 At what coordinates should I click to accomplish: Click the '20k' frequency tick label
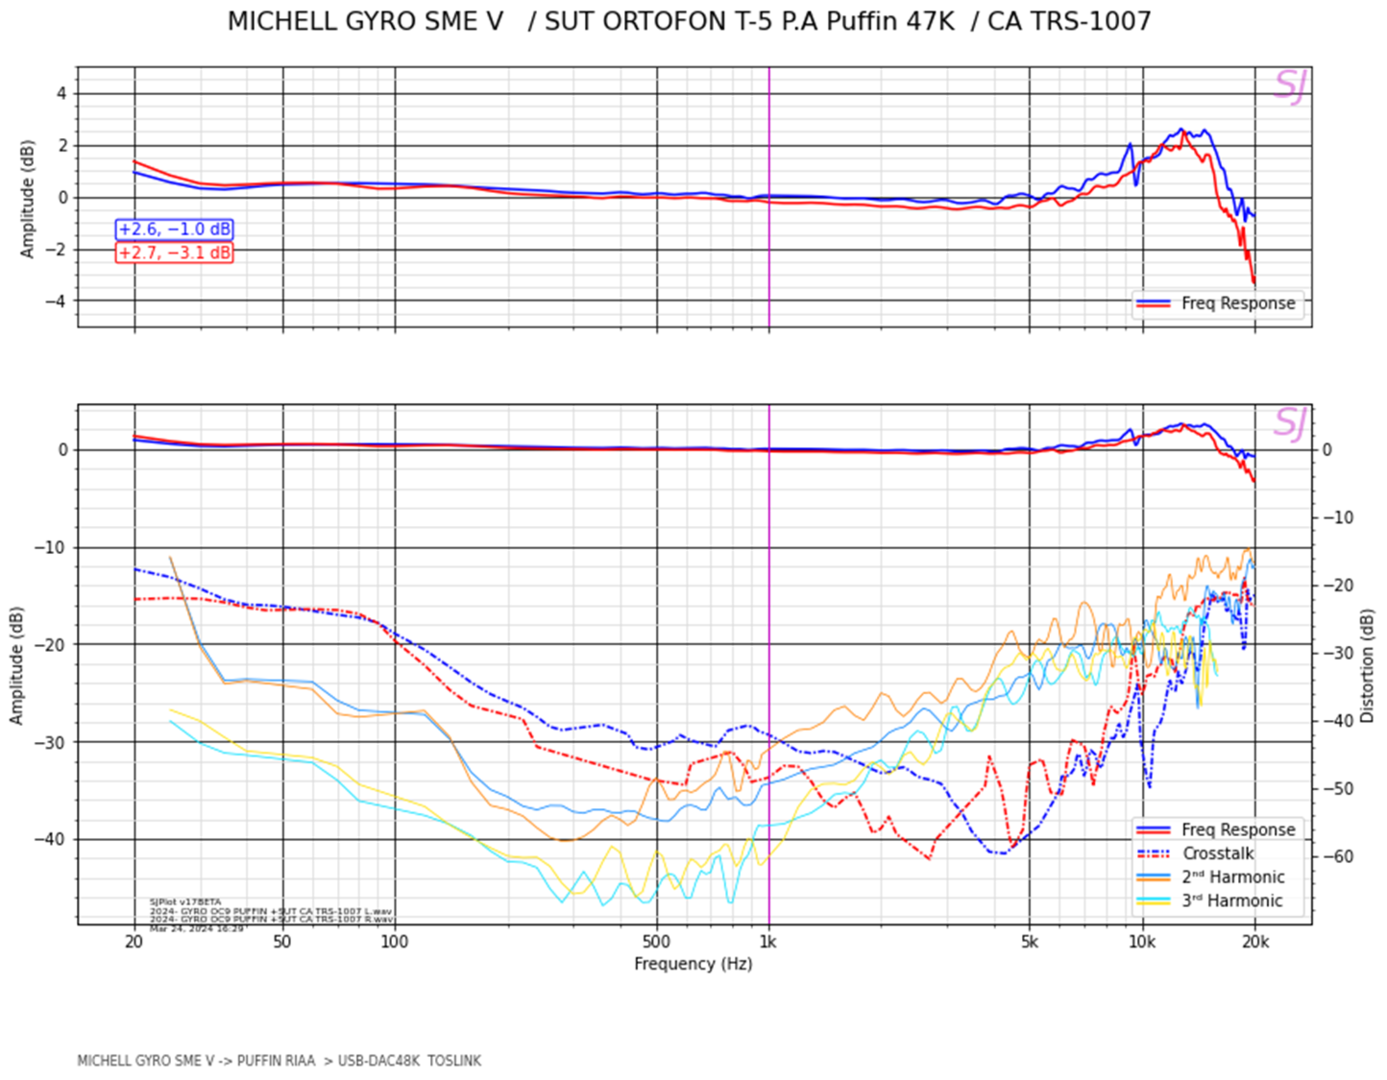click(x=1255, y=941)
